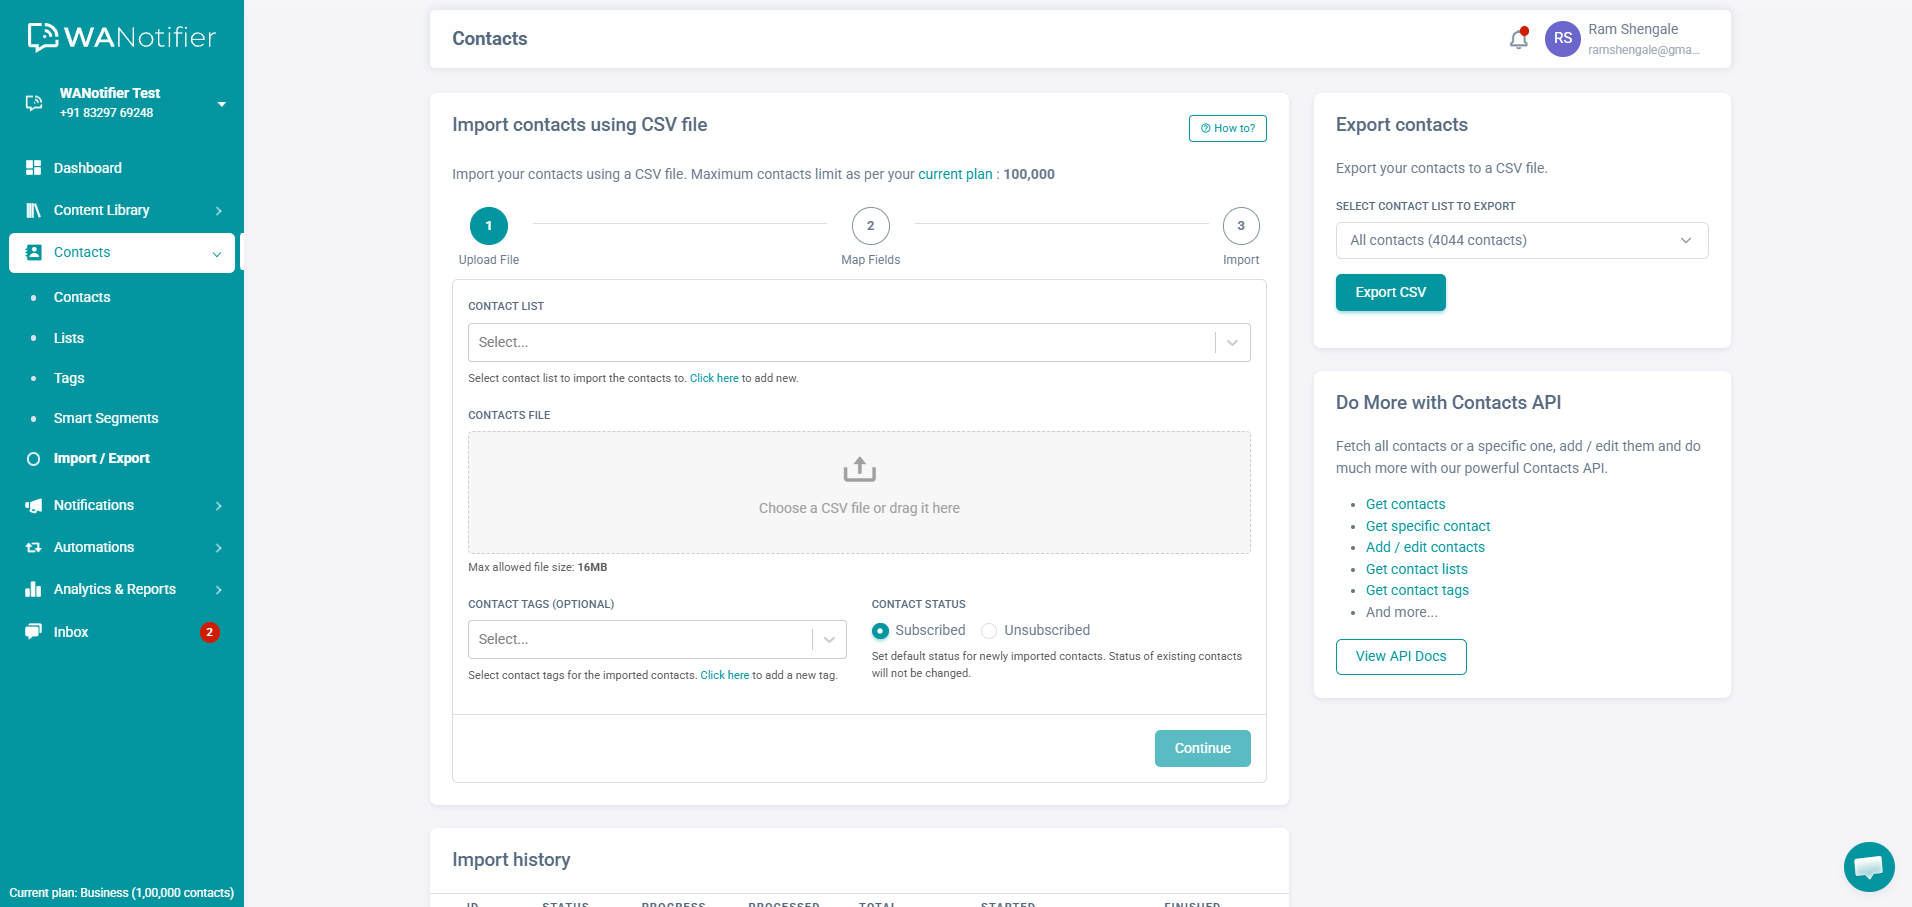Click the View API Docs button
The height and width of the screenshot is (907, 1912).
click(x=1400, y=656)
